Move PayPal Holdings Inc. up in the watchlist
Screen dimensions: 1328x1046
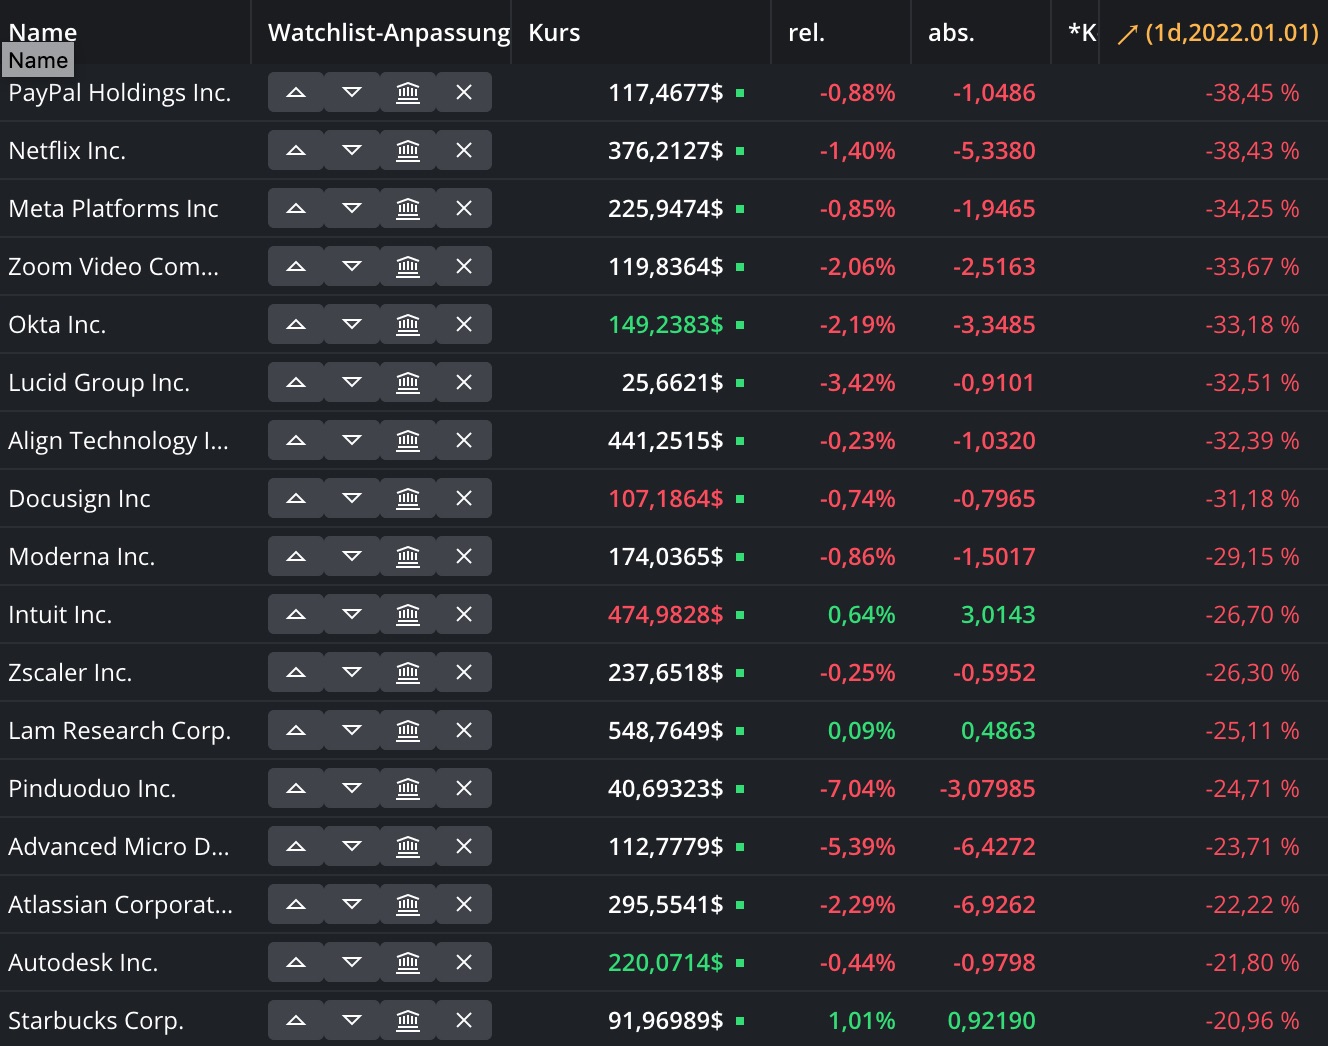pos(296,92)
